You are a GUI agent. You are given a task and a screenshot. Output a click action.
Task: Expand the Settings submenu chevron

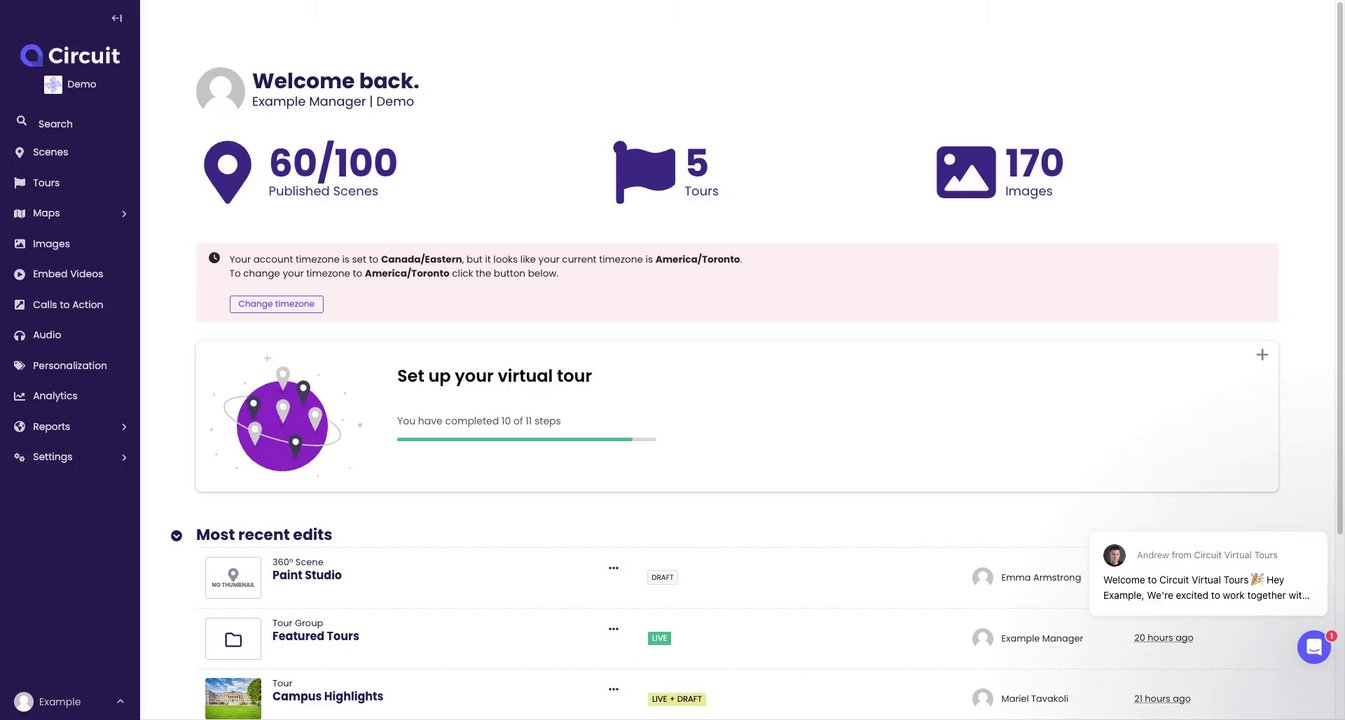click(x=124, y=458)
